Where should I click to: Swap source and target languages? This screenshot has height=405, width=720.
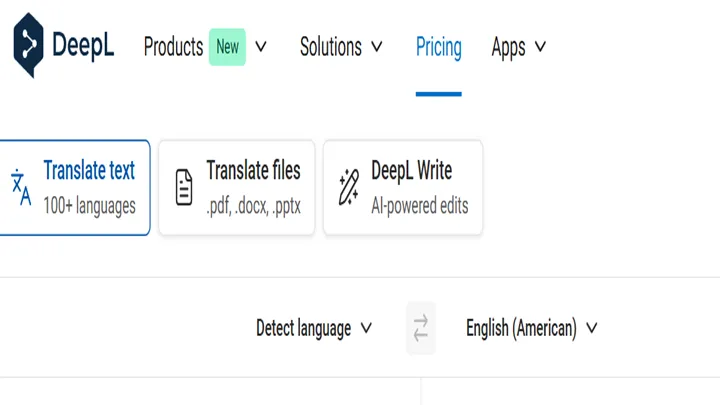421,328
